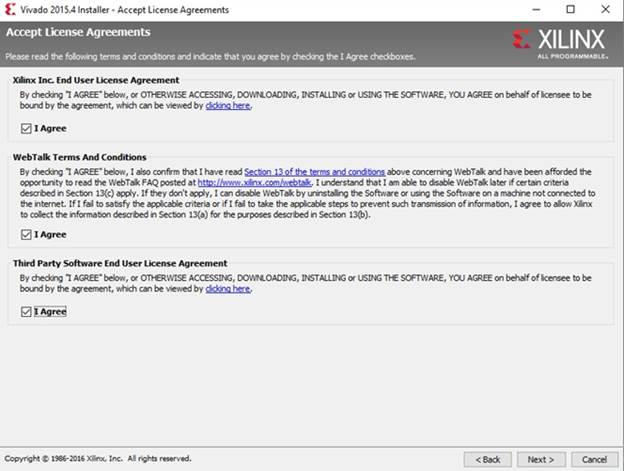Open Section 13 of the terms and conditions

[x=314, y=172]
